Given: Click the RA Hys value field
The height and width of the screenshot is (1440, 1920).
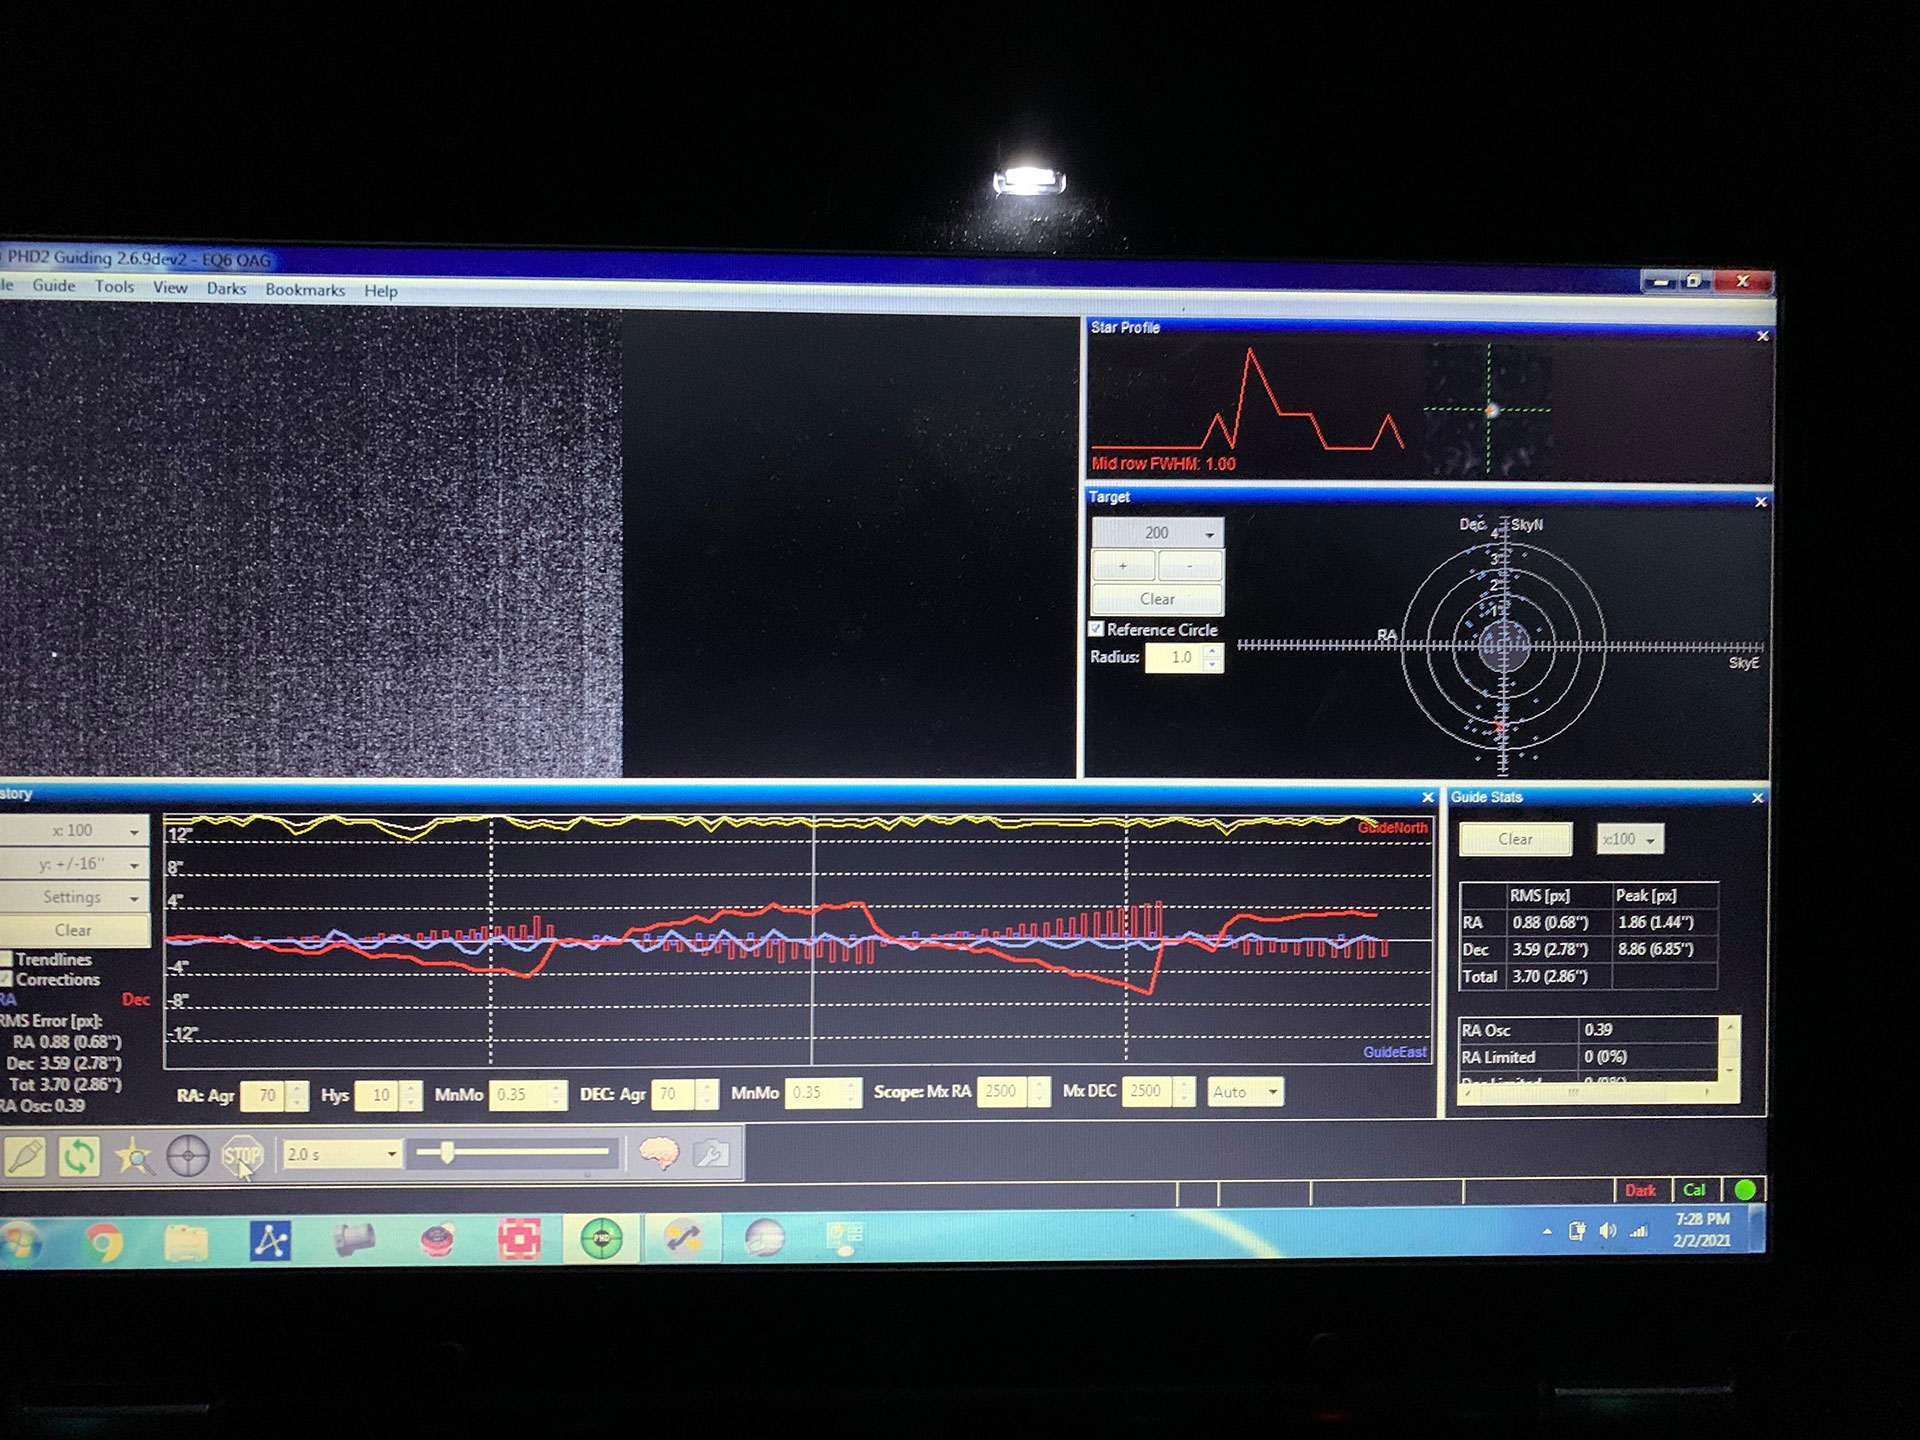Looking at the screenshot, I should [378, 1095].
